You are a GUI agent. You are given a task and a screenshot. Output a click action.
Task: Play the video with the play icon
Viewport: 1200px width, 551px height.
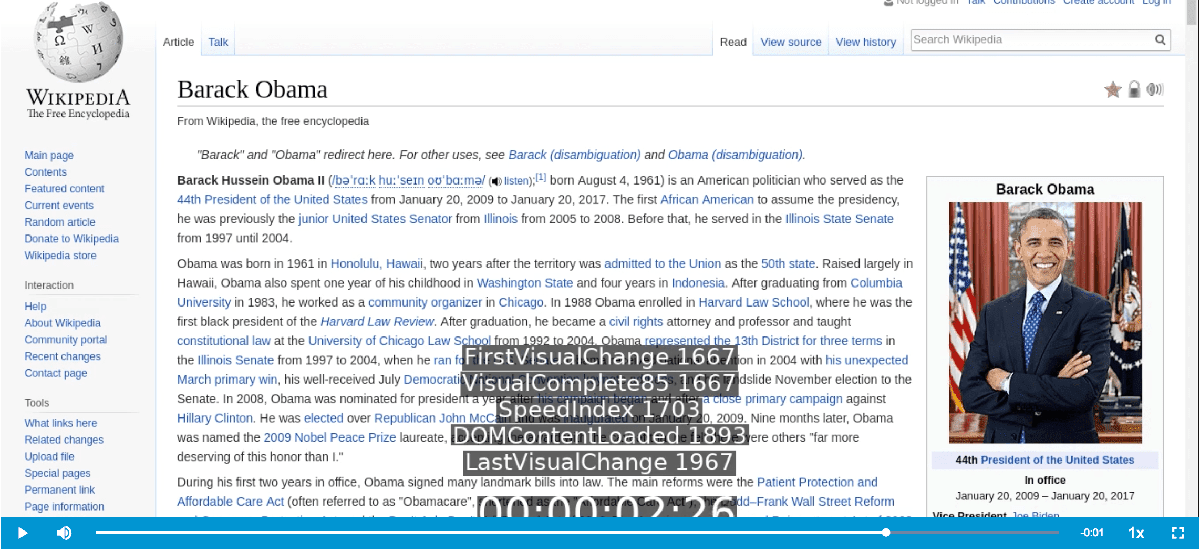(x=22, y=533)
